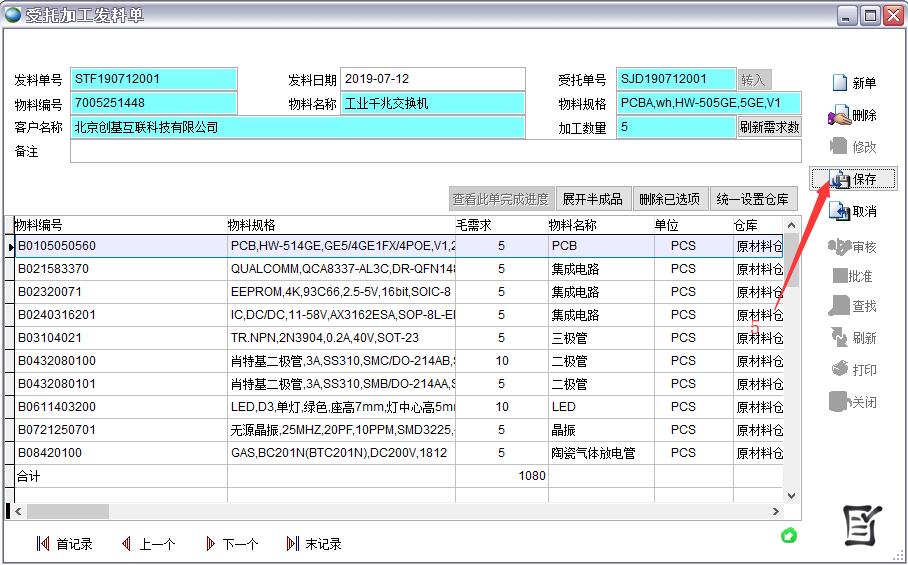This screenshot has height=565, width=908.
Task: Click the 展开半成品 button
Action: [592, 199]
